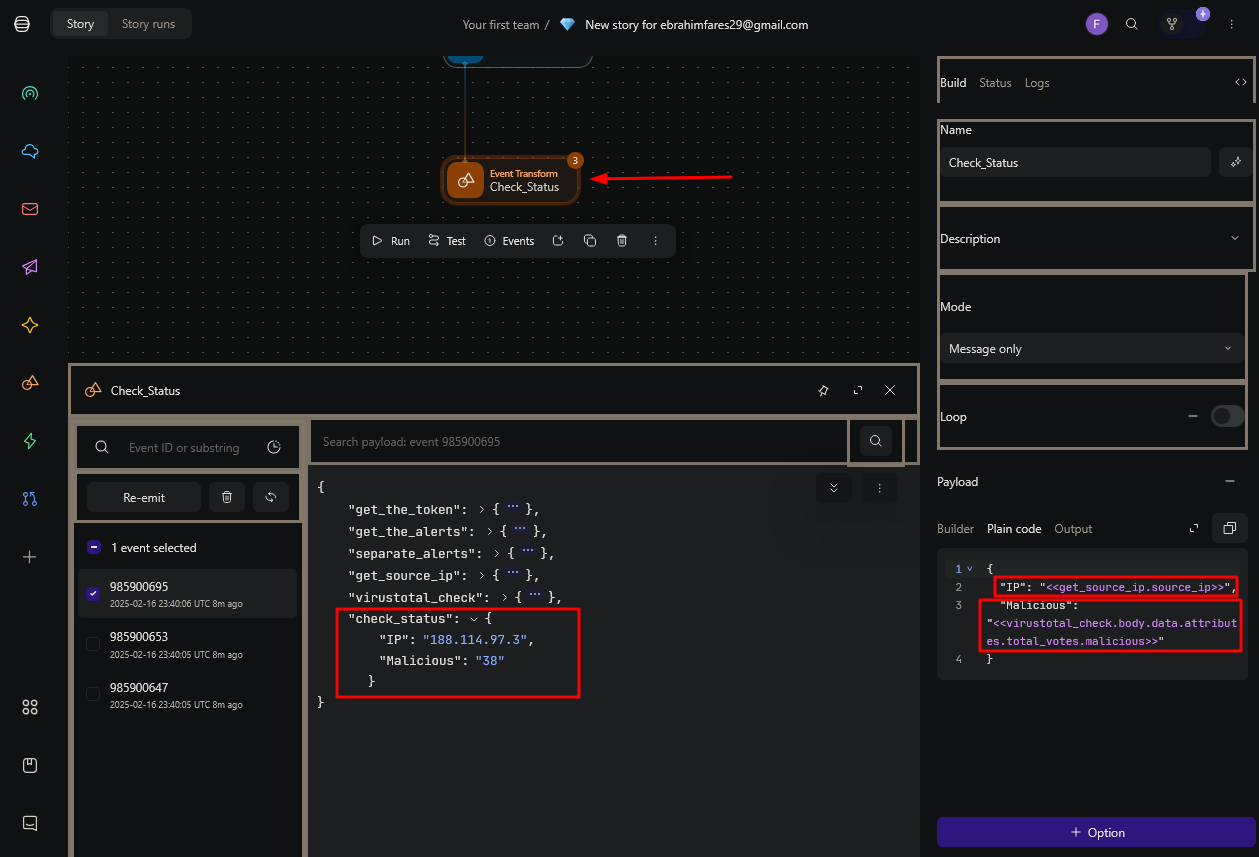Viewport: 1259px width, 857px height.
Task: Click the duplicate icon in the action toolbar
Action: 590,241
